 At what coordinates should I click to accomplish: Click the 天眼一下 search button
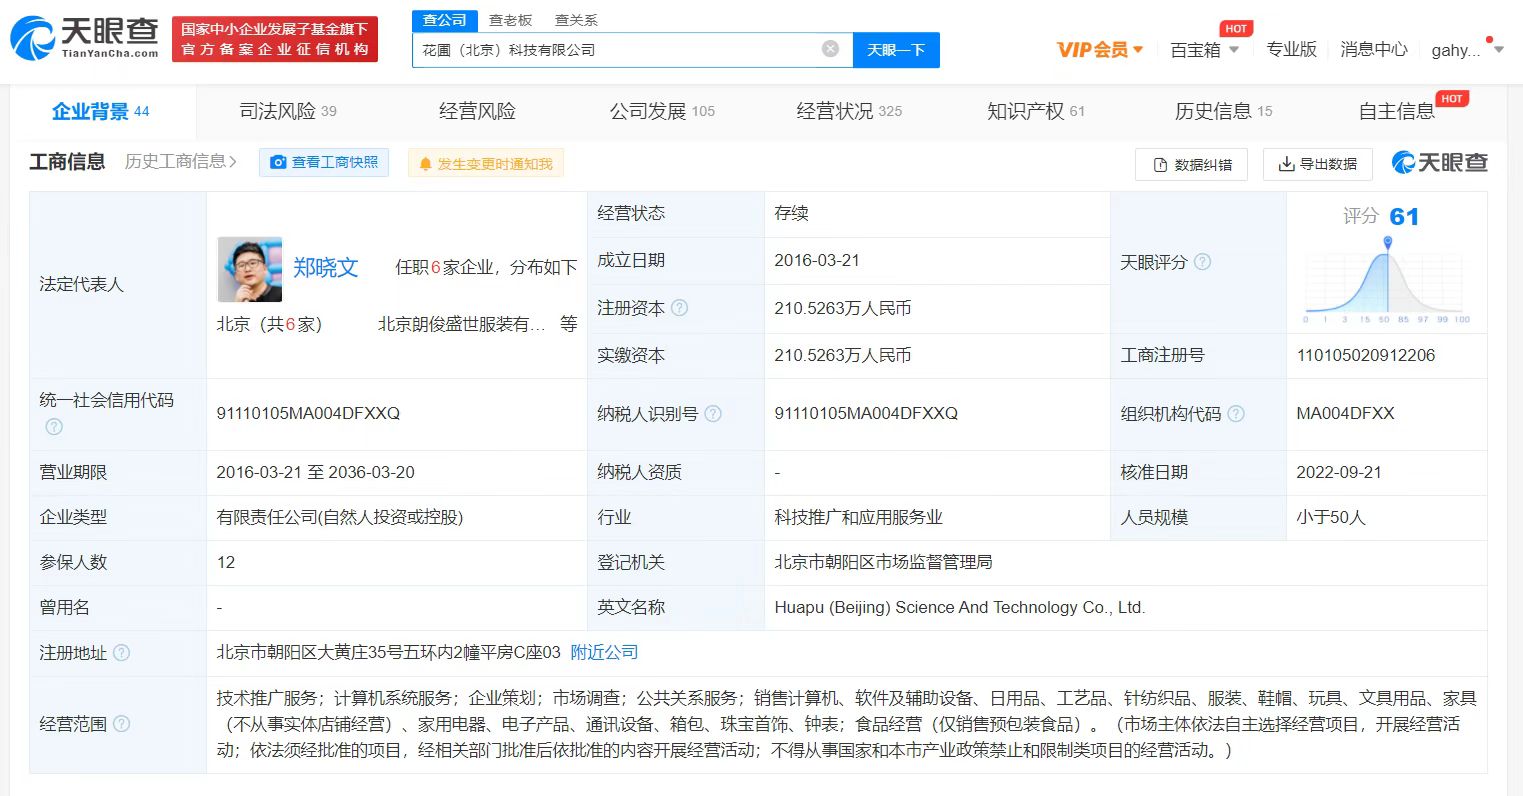(x=896, y=50)
